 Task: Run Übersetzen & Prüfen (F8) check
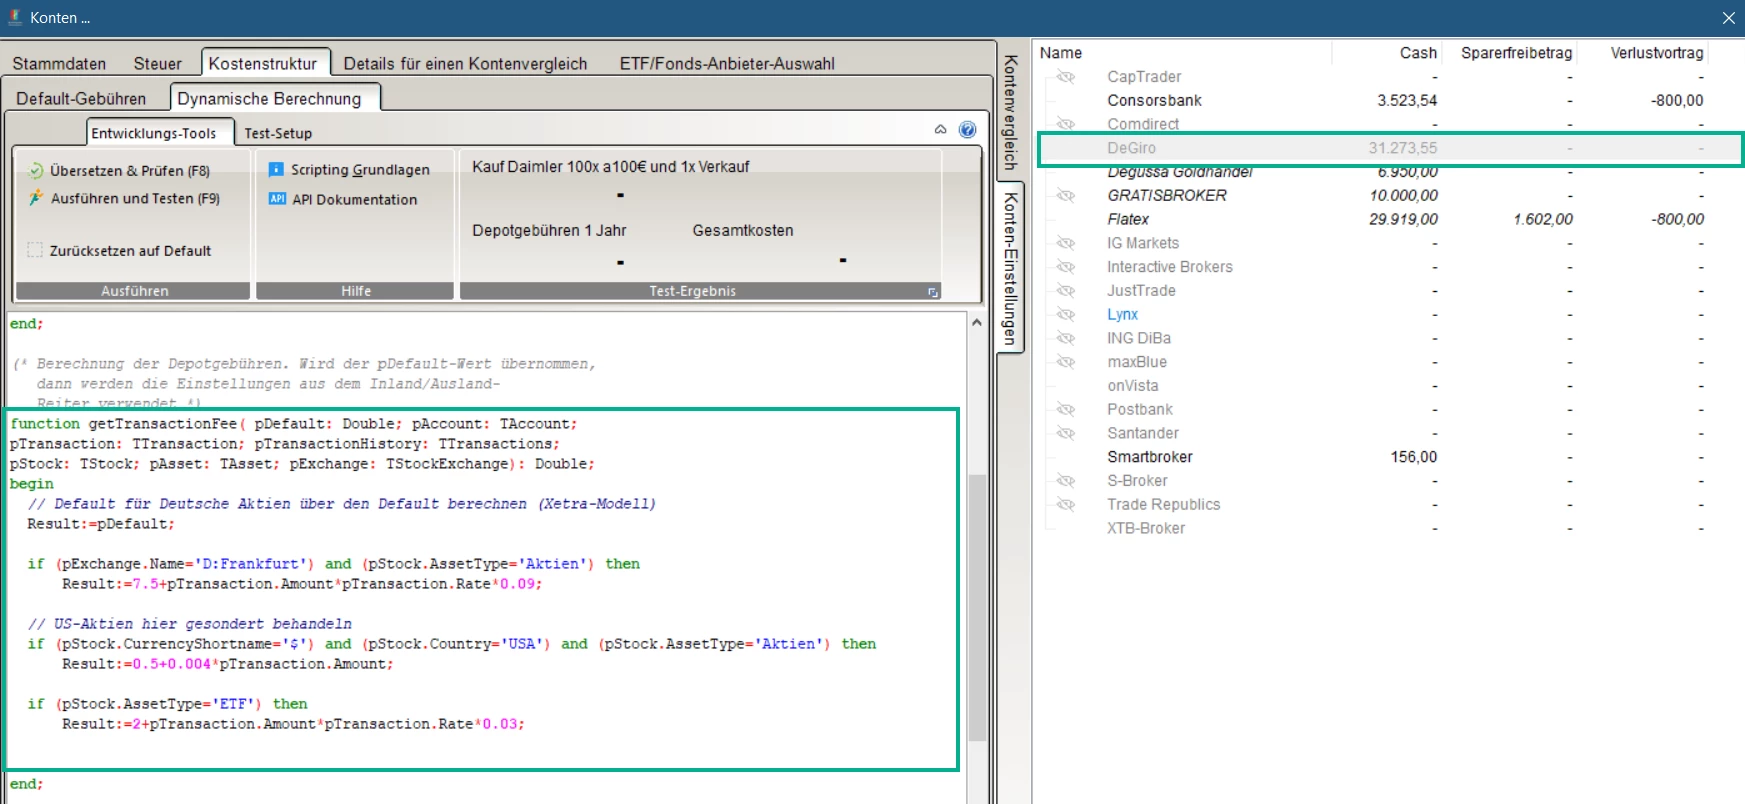click(129, 171)
